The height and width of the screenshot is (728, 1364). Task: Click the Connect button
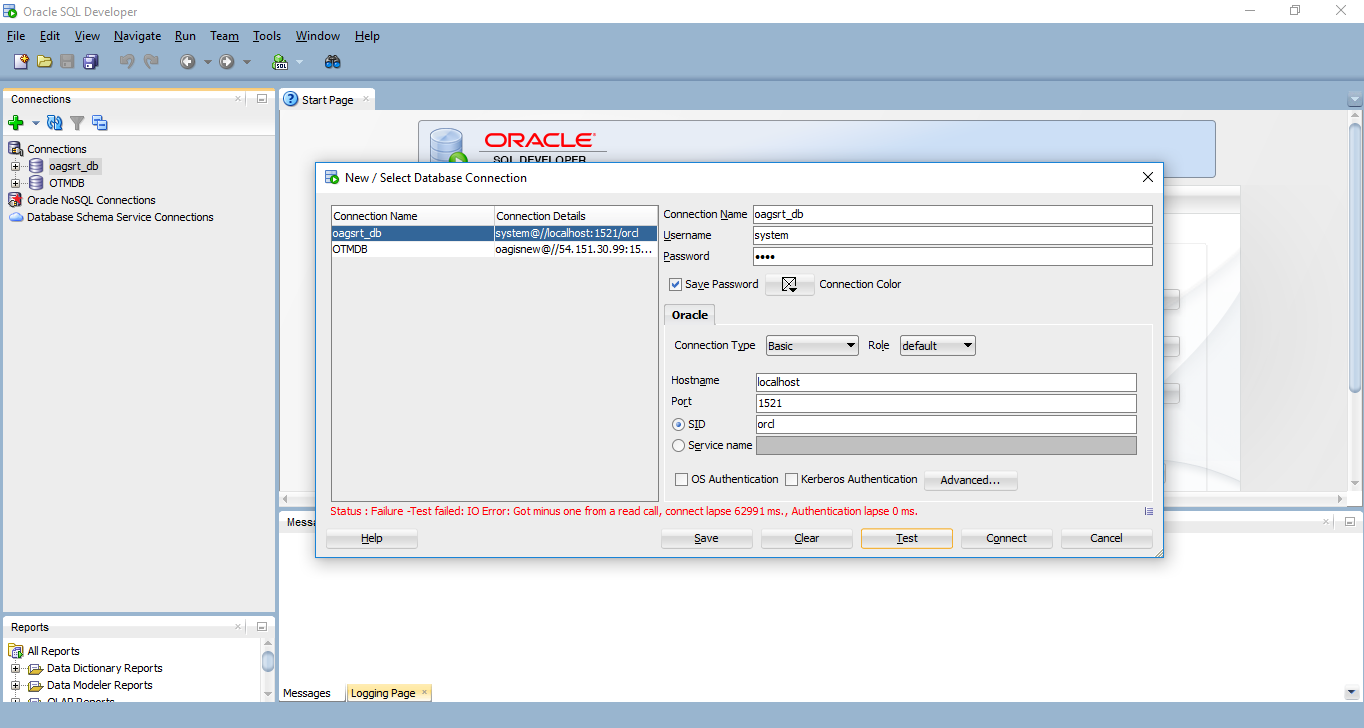pyautogui.click(x=1007, y=538)
